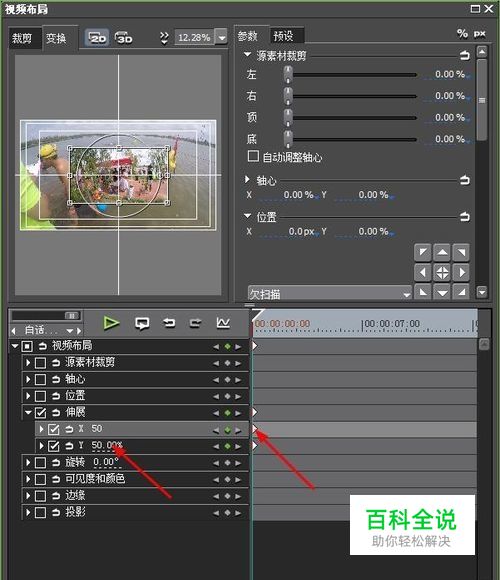Image resolution: width=500 pixels, height=580 pixels.
Task: Move position to left edge arrow
Action: [x=423, y=273]
